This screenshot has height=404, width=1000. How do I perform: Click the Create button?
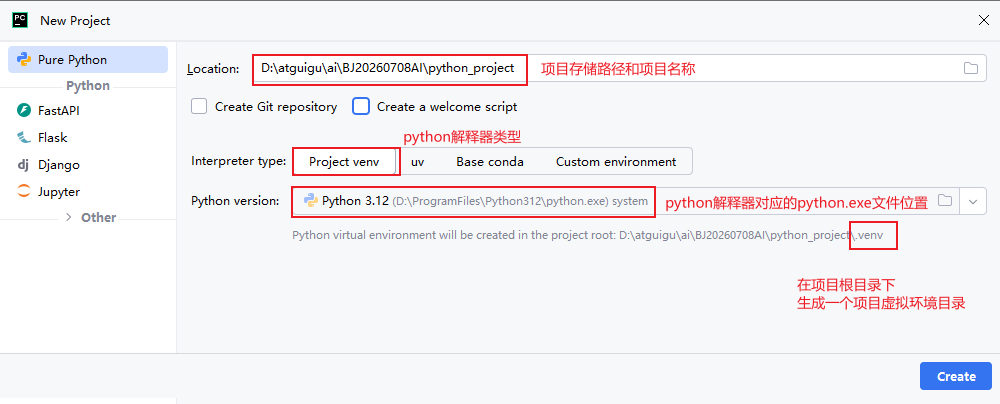coord(956,377)
